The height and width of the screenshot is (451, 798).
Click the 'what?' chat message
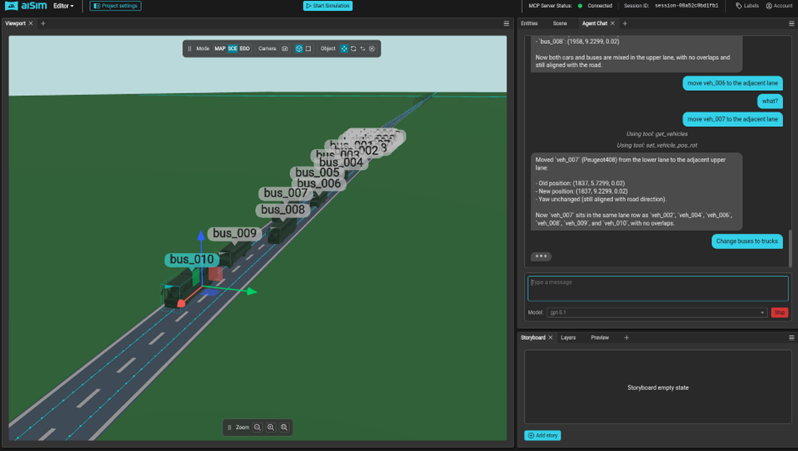pyautogui.click(x=770, y=101)
